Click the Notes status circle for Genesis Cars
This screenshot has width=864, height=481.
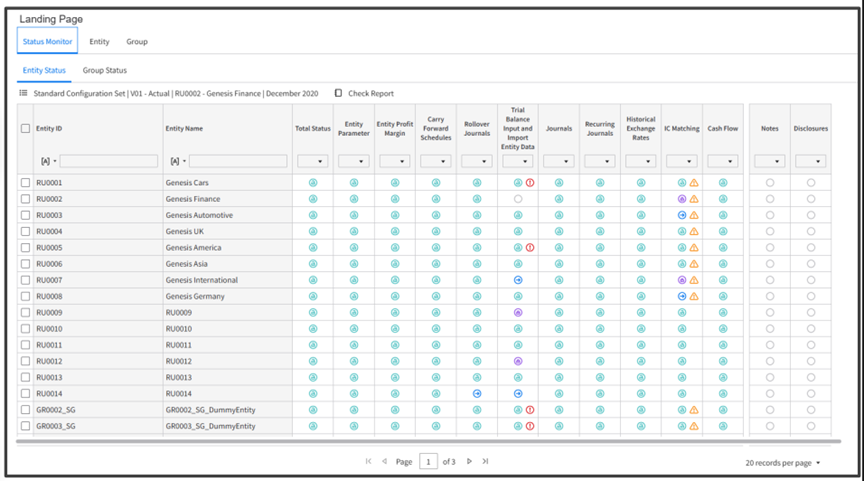pyautogui.click(x=770, y=182)
